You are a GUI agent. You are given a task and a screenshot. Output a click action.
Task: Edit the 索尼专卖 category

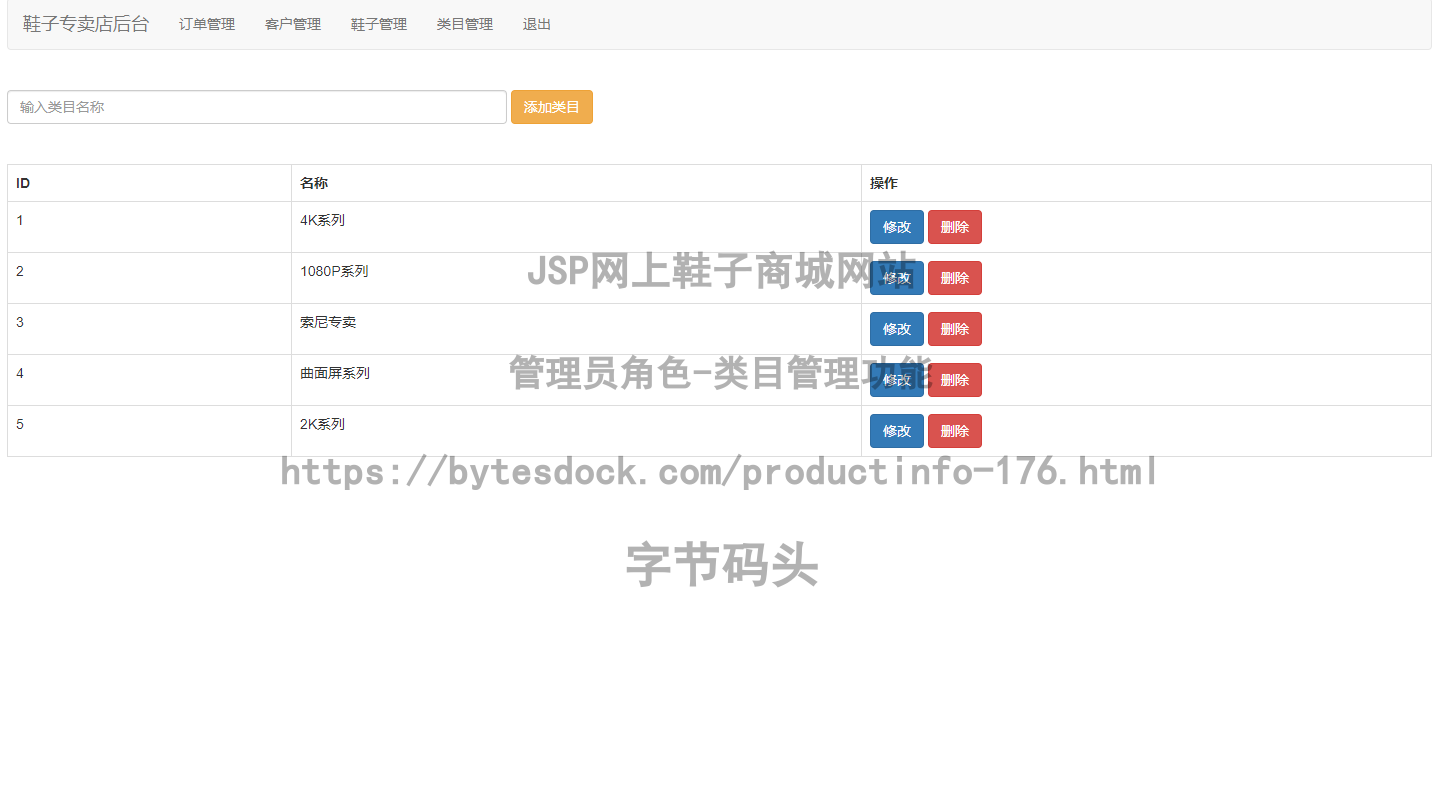[x=897, y=329]
